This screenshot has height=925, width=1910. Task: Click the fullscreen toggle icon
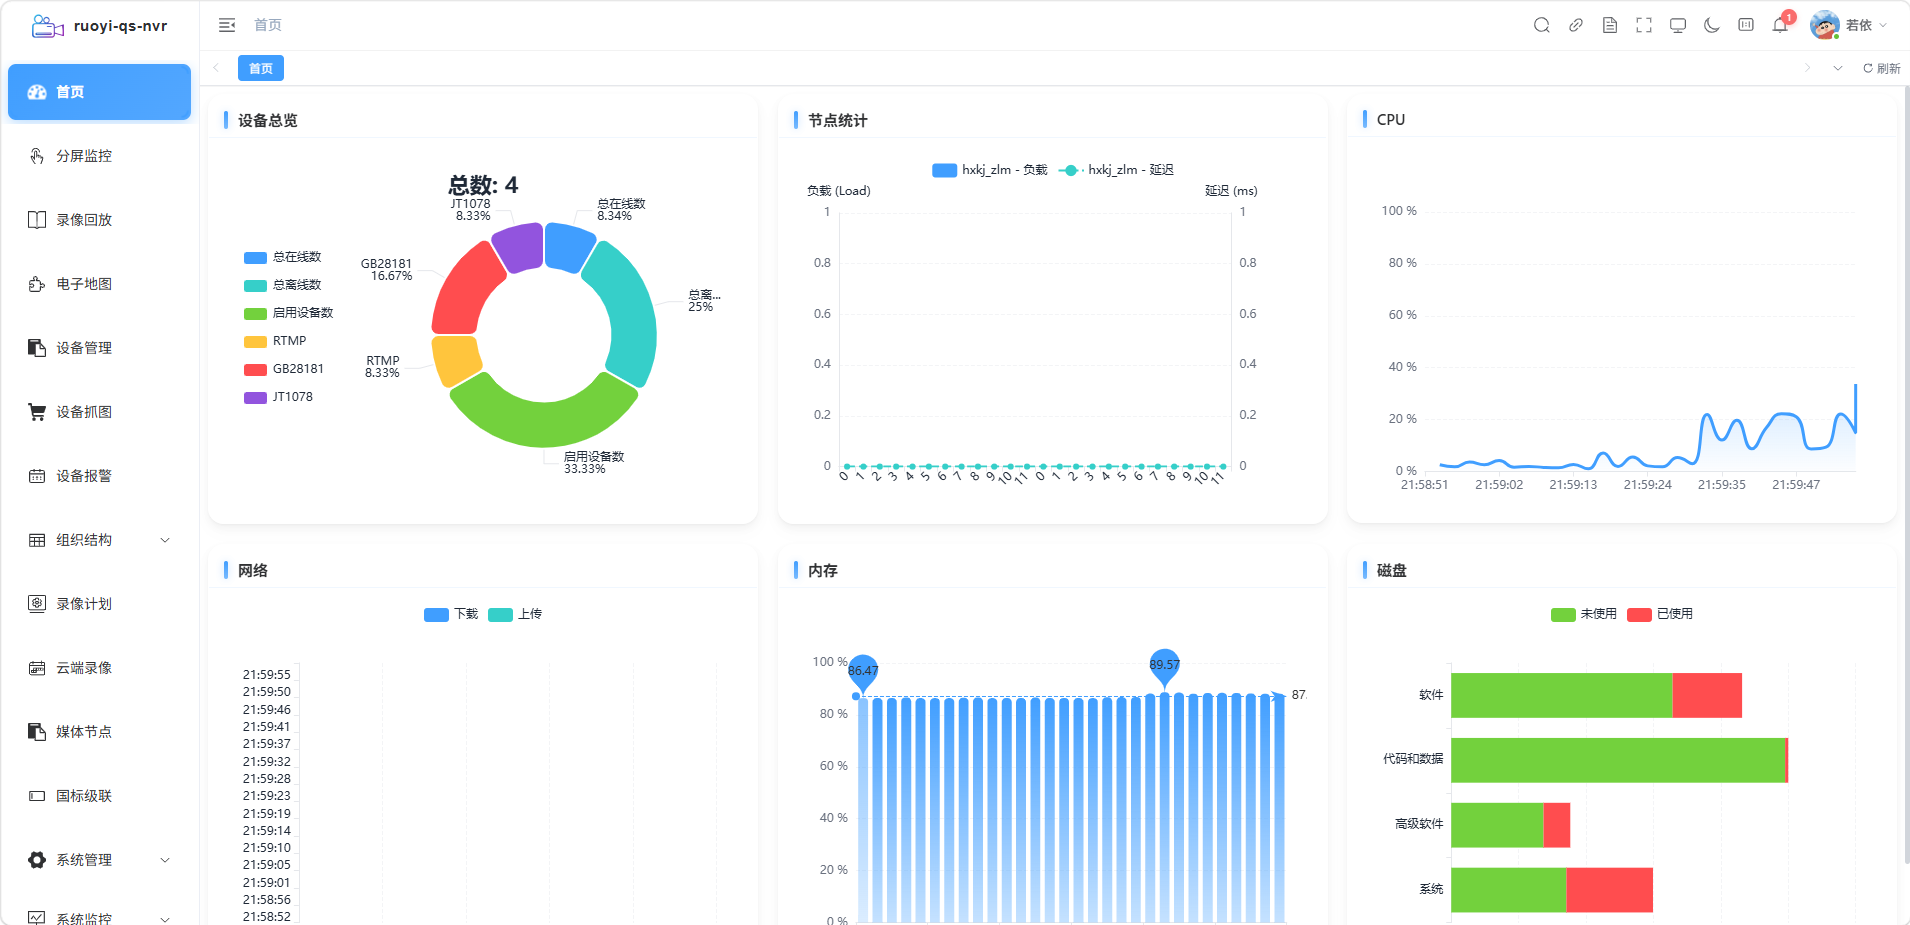[x=1644, y=25]
